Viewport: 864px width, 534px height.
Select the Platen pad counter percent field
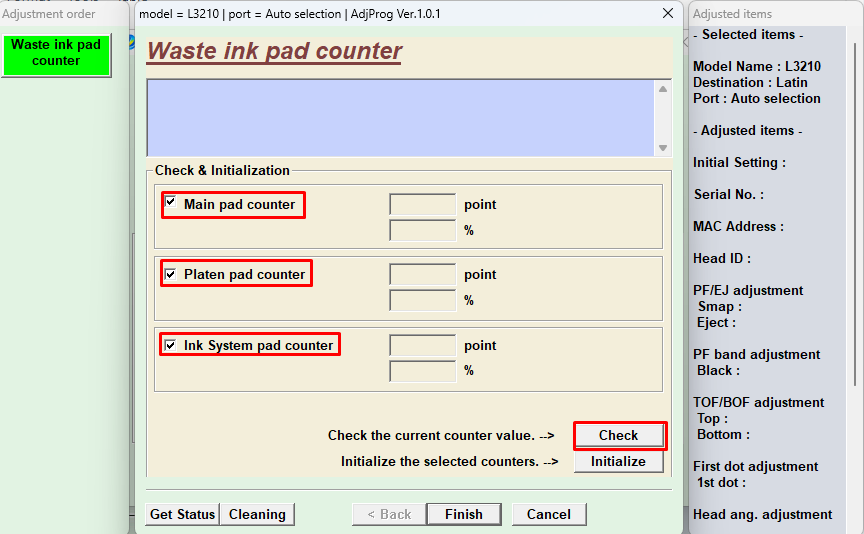tap(422, 301)
